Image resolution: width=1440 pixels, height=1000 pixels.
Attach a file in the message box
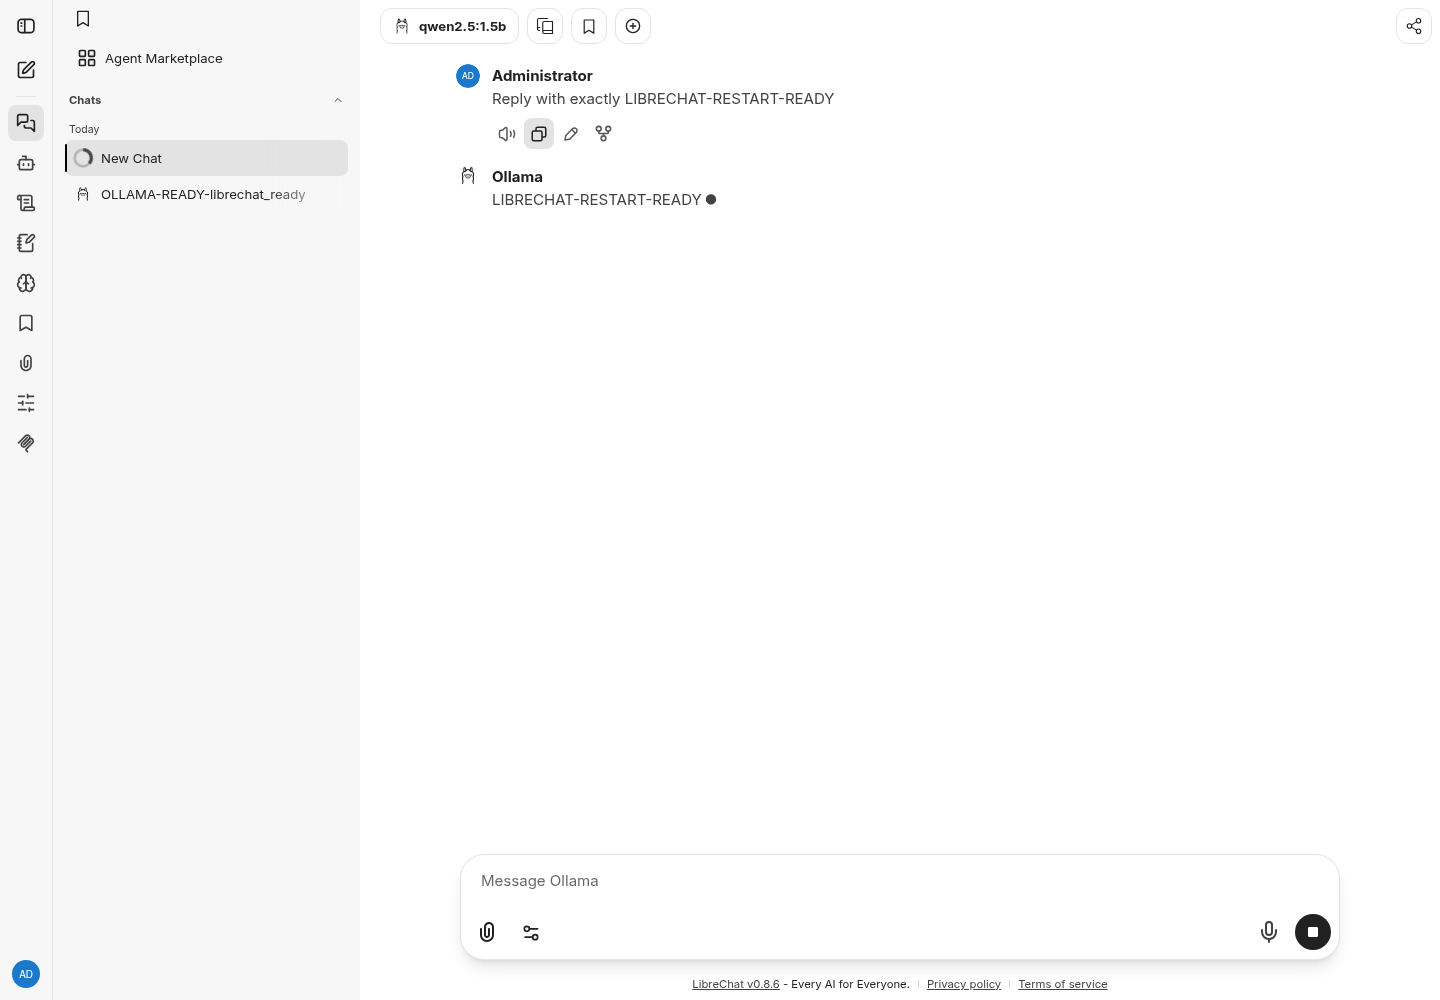click(x=487, y=932)
